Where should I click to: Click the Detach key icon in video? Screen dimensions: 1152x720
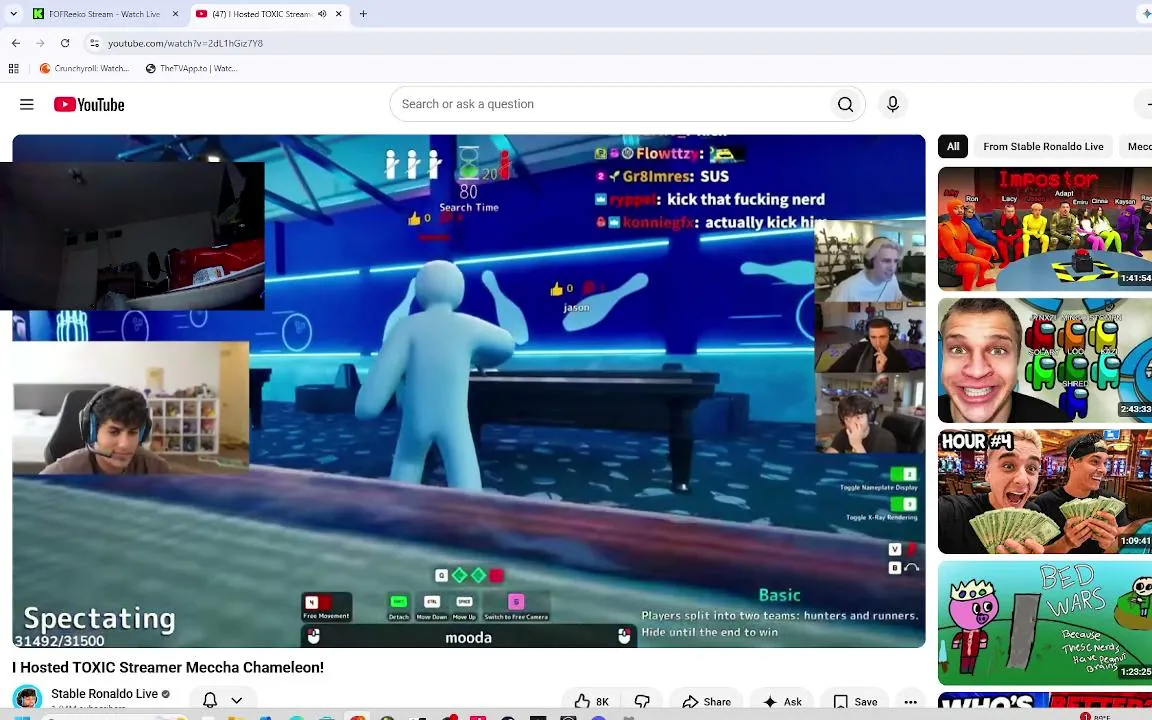399,601
